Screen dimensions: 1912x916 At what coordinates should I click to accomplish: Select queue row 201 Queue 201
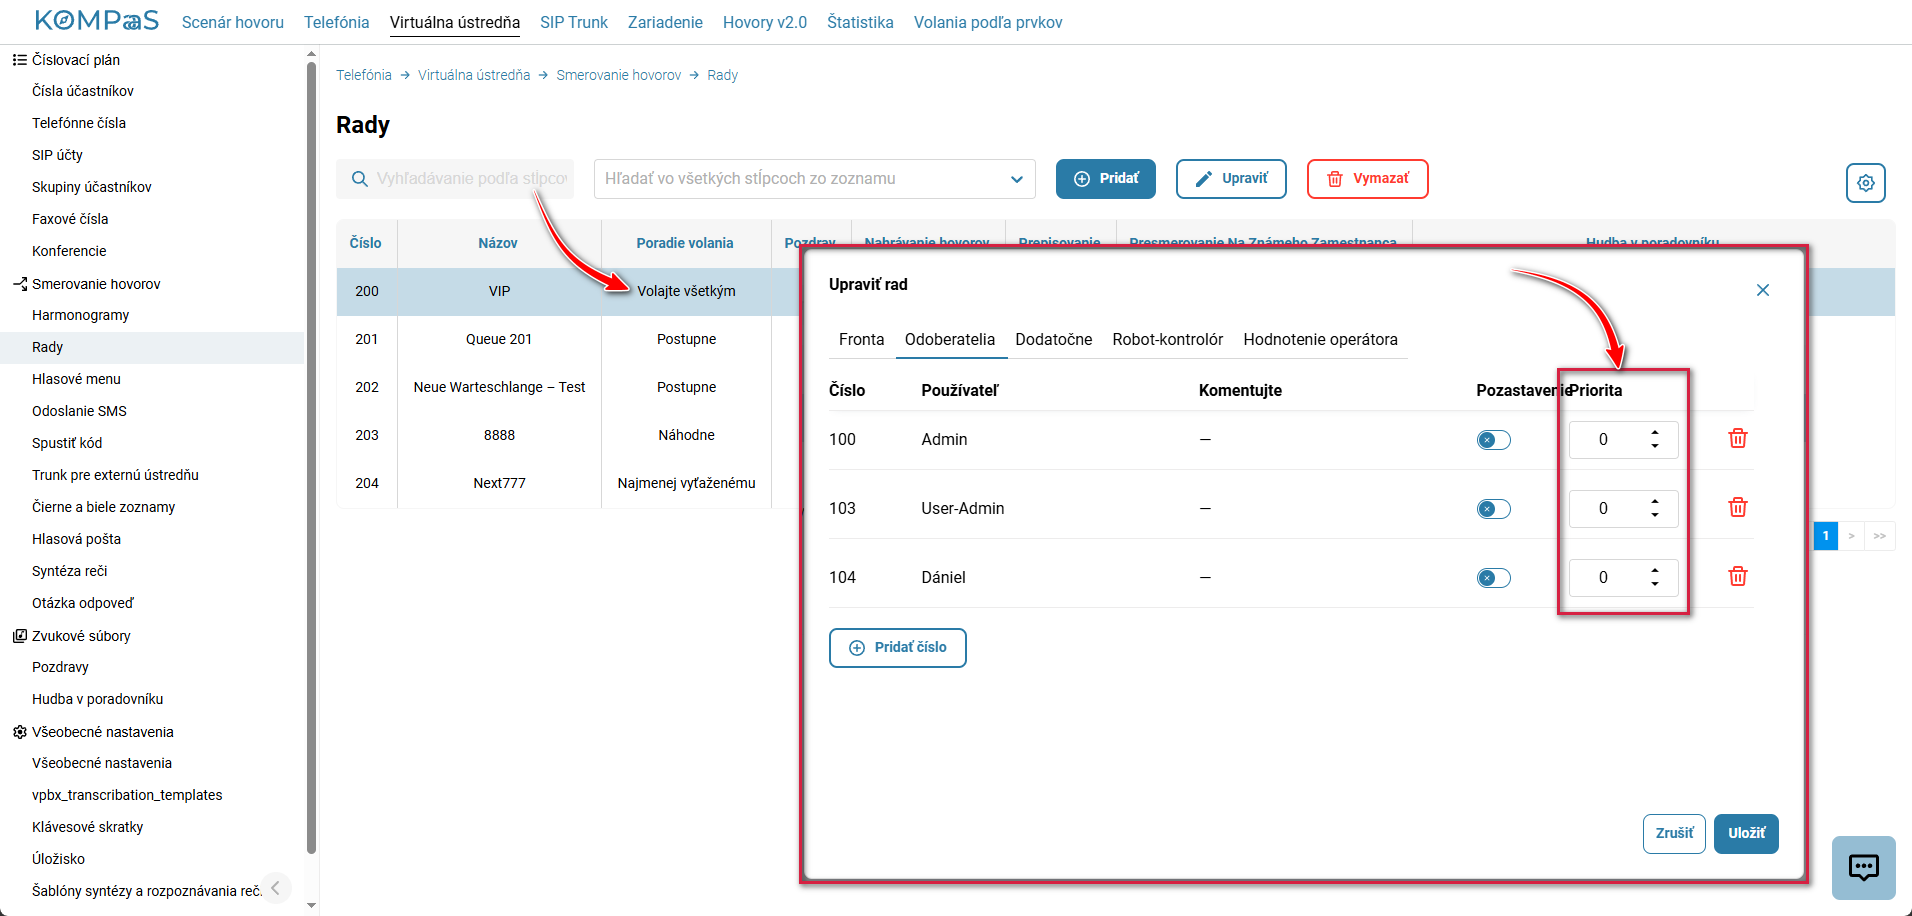coord(569,339)
